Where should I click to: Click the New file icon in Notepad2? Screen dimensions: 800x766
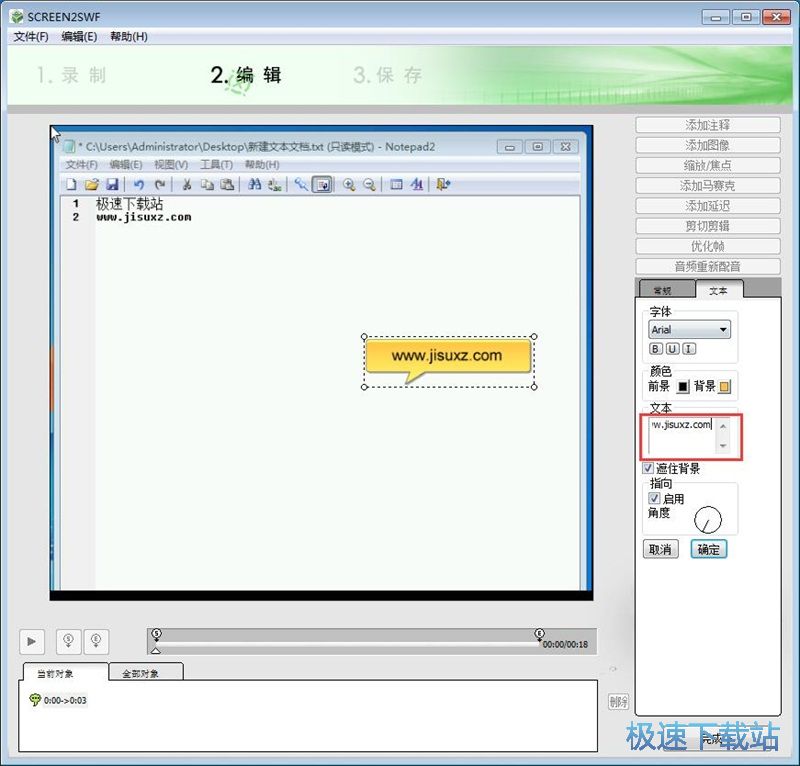pyautogui.click(x=72, y=185)
